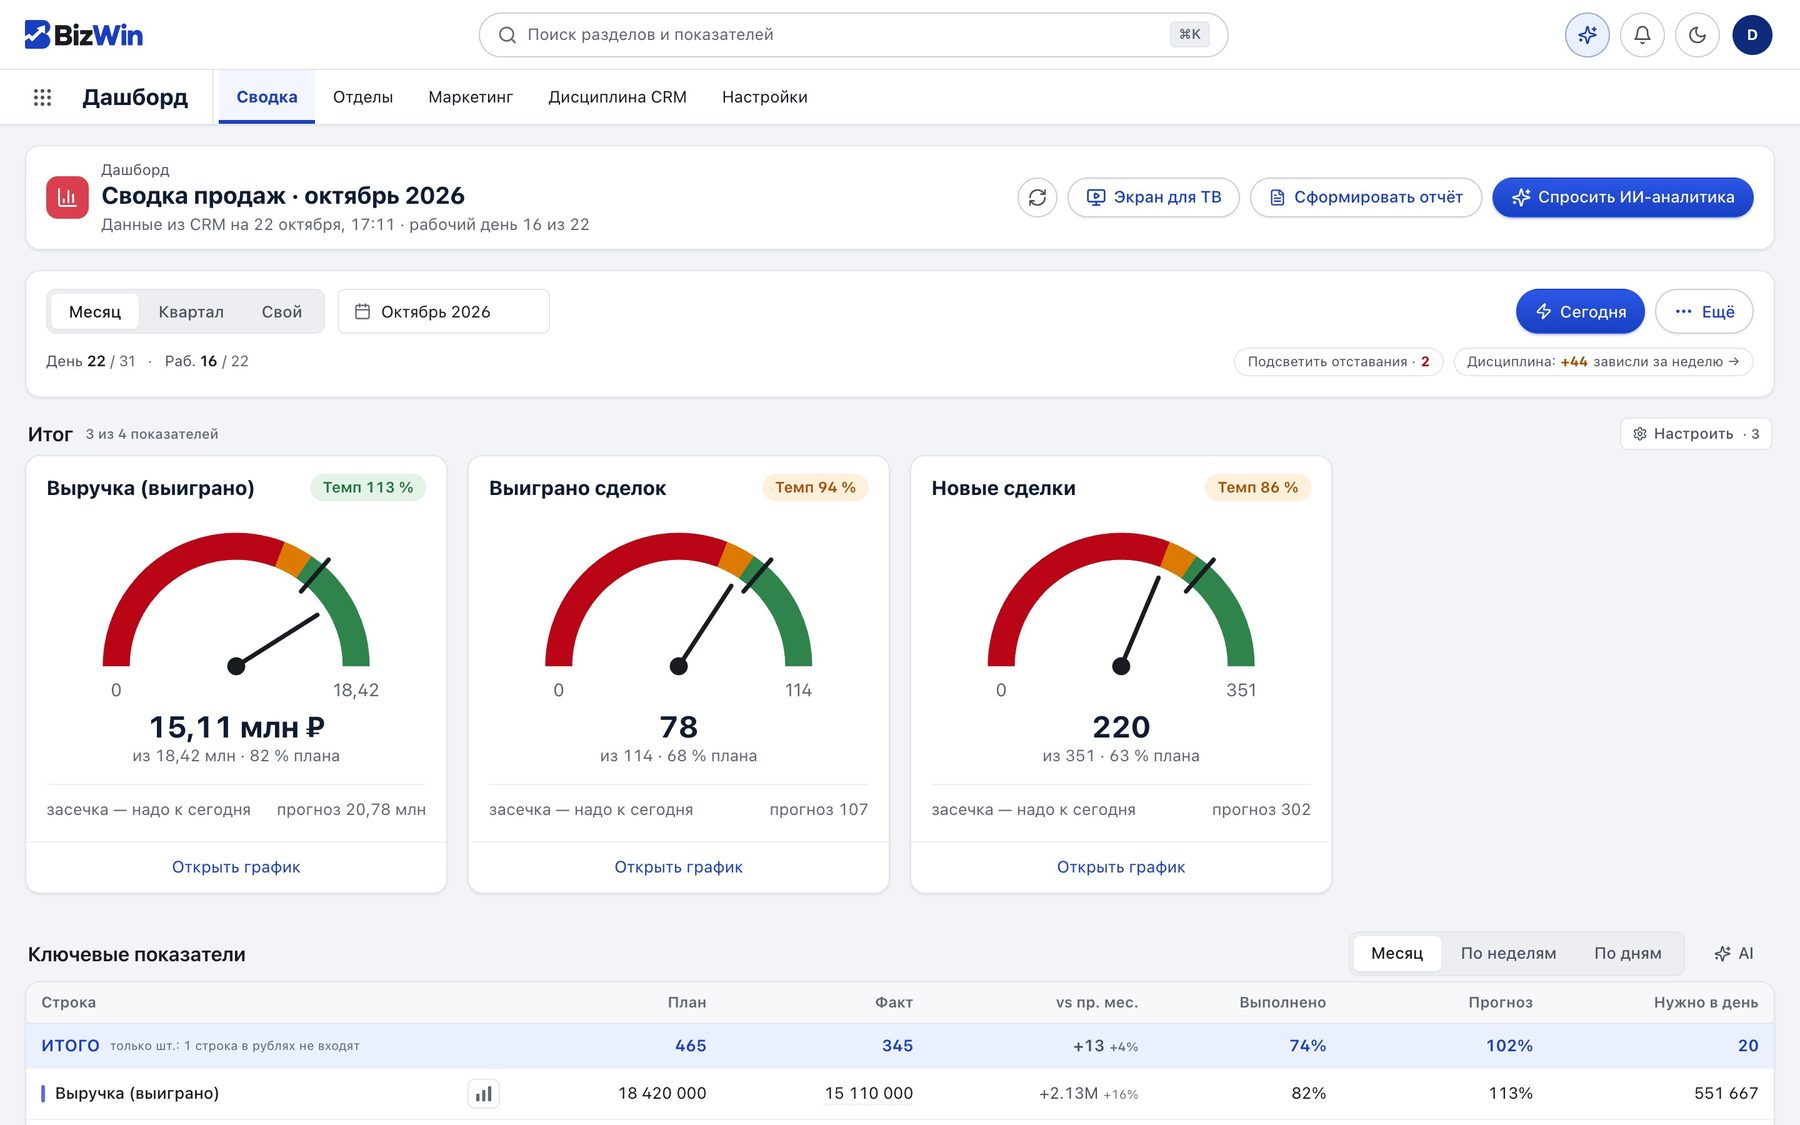Click the AI button in Ключевые показатели

[x=1734, y=954]
